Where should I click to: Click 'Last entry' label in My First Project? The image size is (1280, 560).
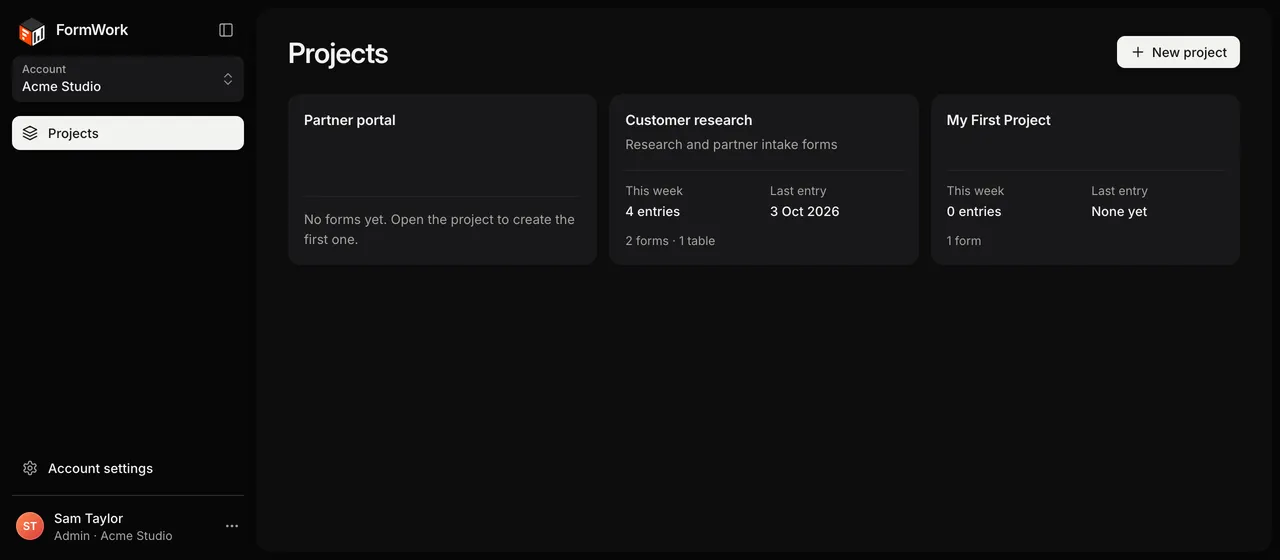(x=1119, y=190)
